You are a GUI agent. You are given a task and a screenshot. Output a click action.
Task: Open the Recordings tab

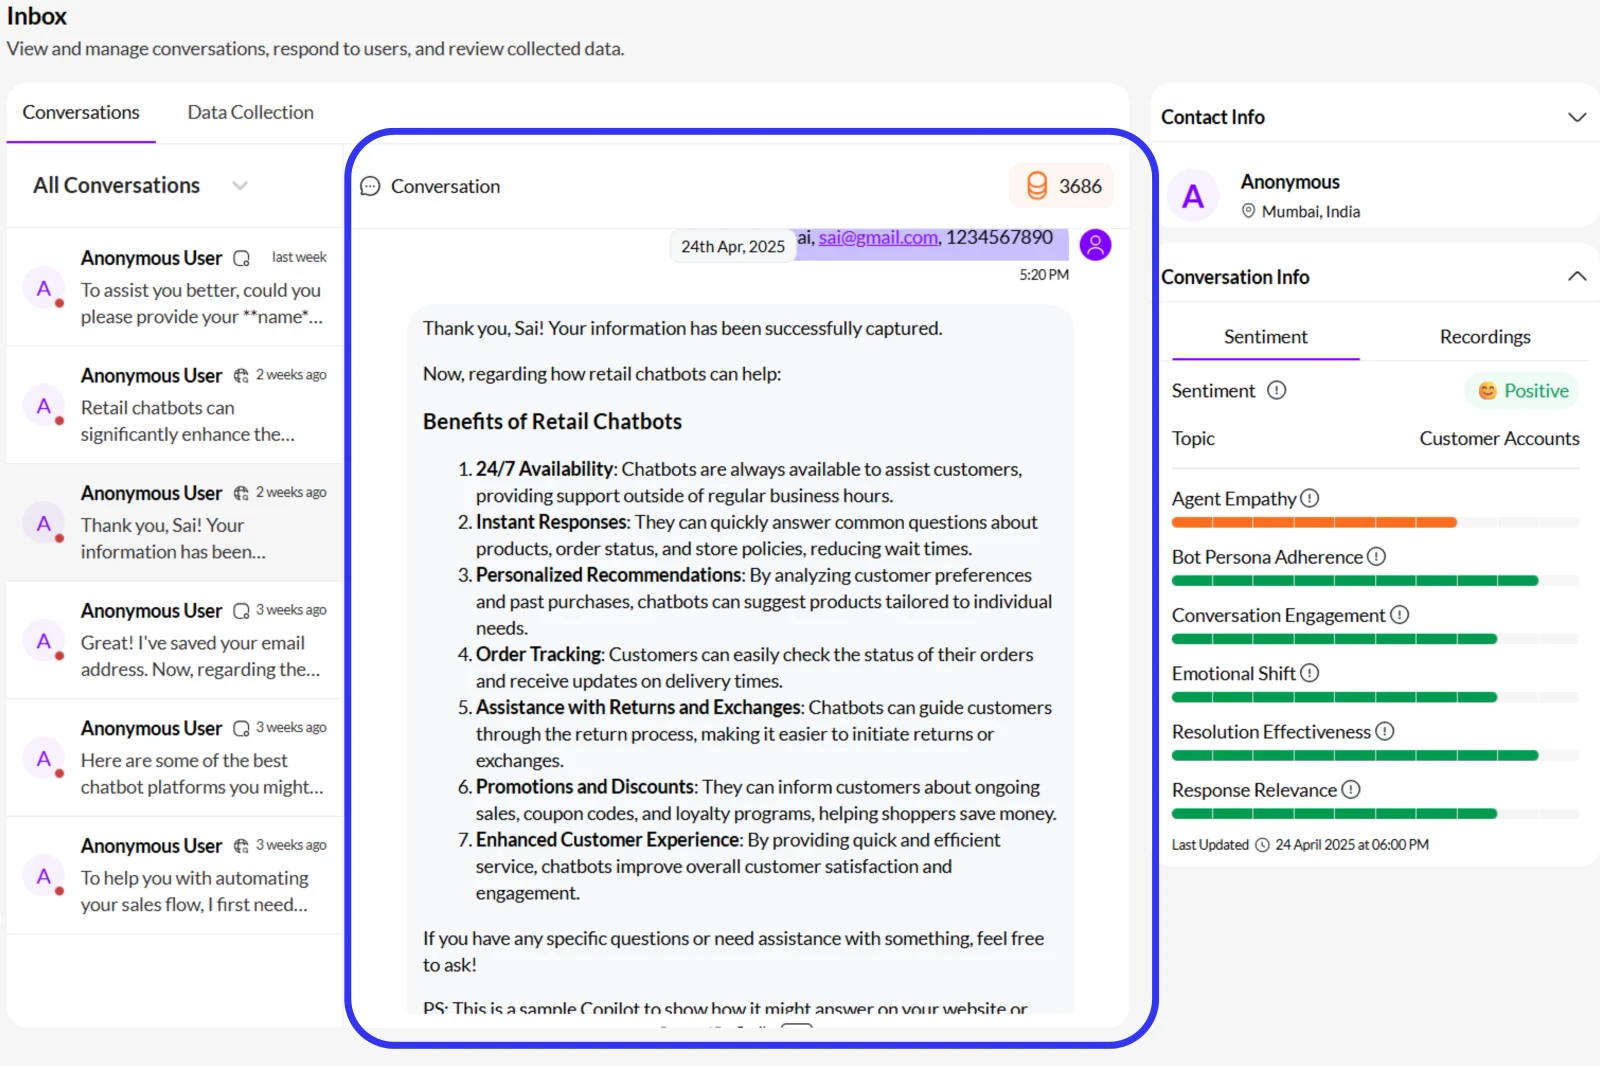[1484, 336]
